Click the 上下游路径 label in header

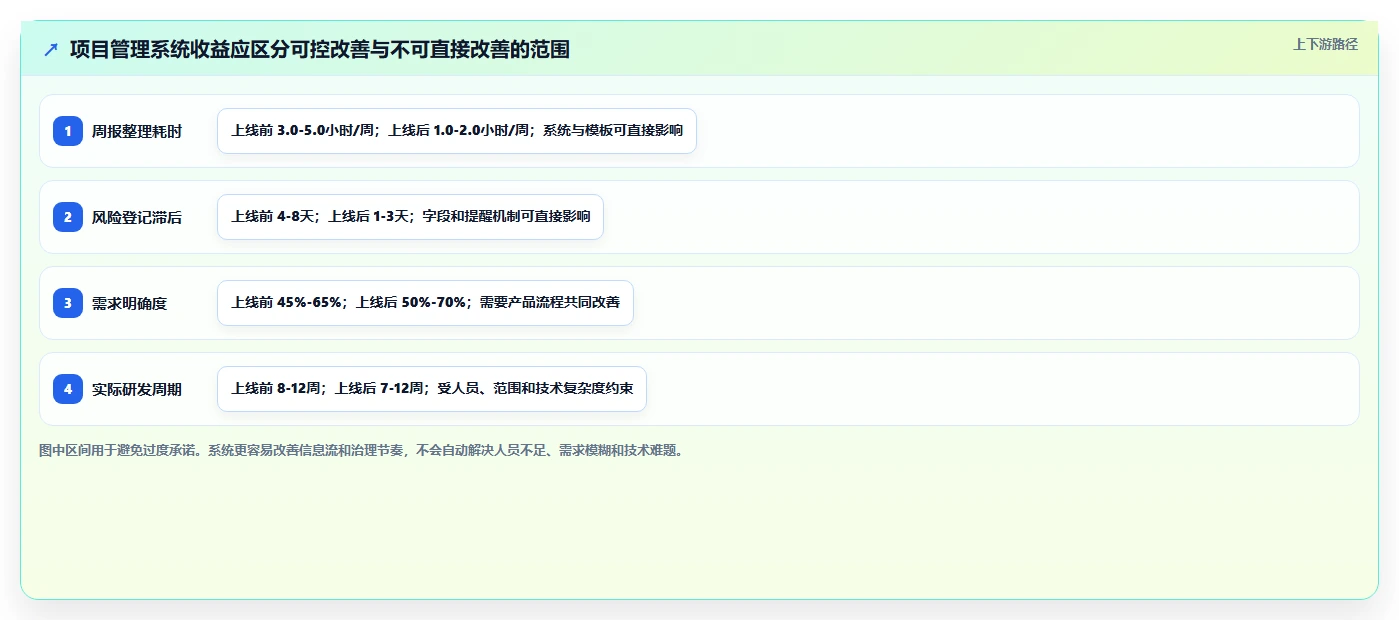click(1325, 44)
